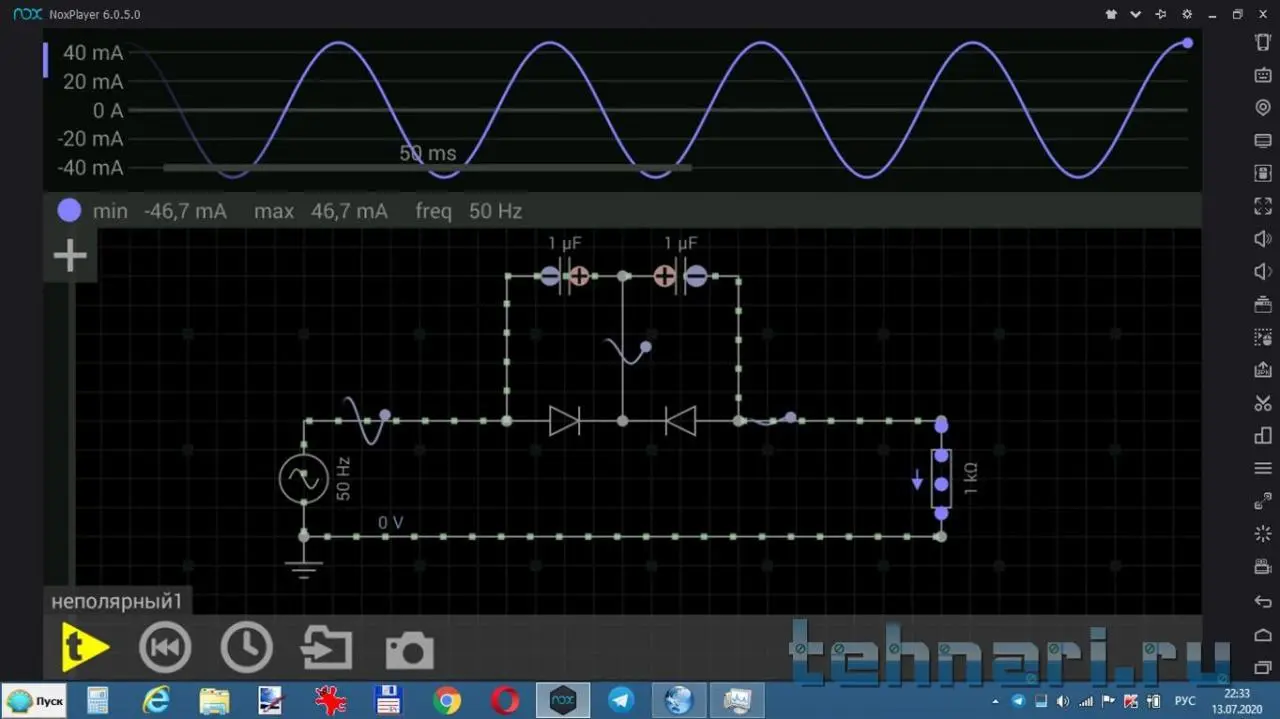Select the right 1 µF capacitor
1280x719 pixels.
pyautogui.click(x=681, y=276)
